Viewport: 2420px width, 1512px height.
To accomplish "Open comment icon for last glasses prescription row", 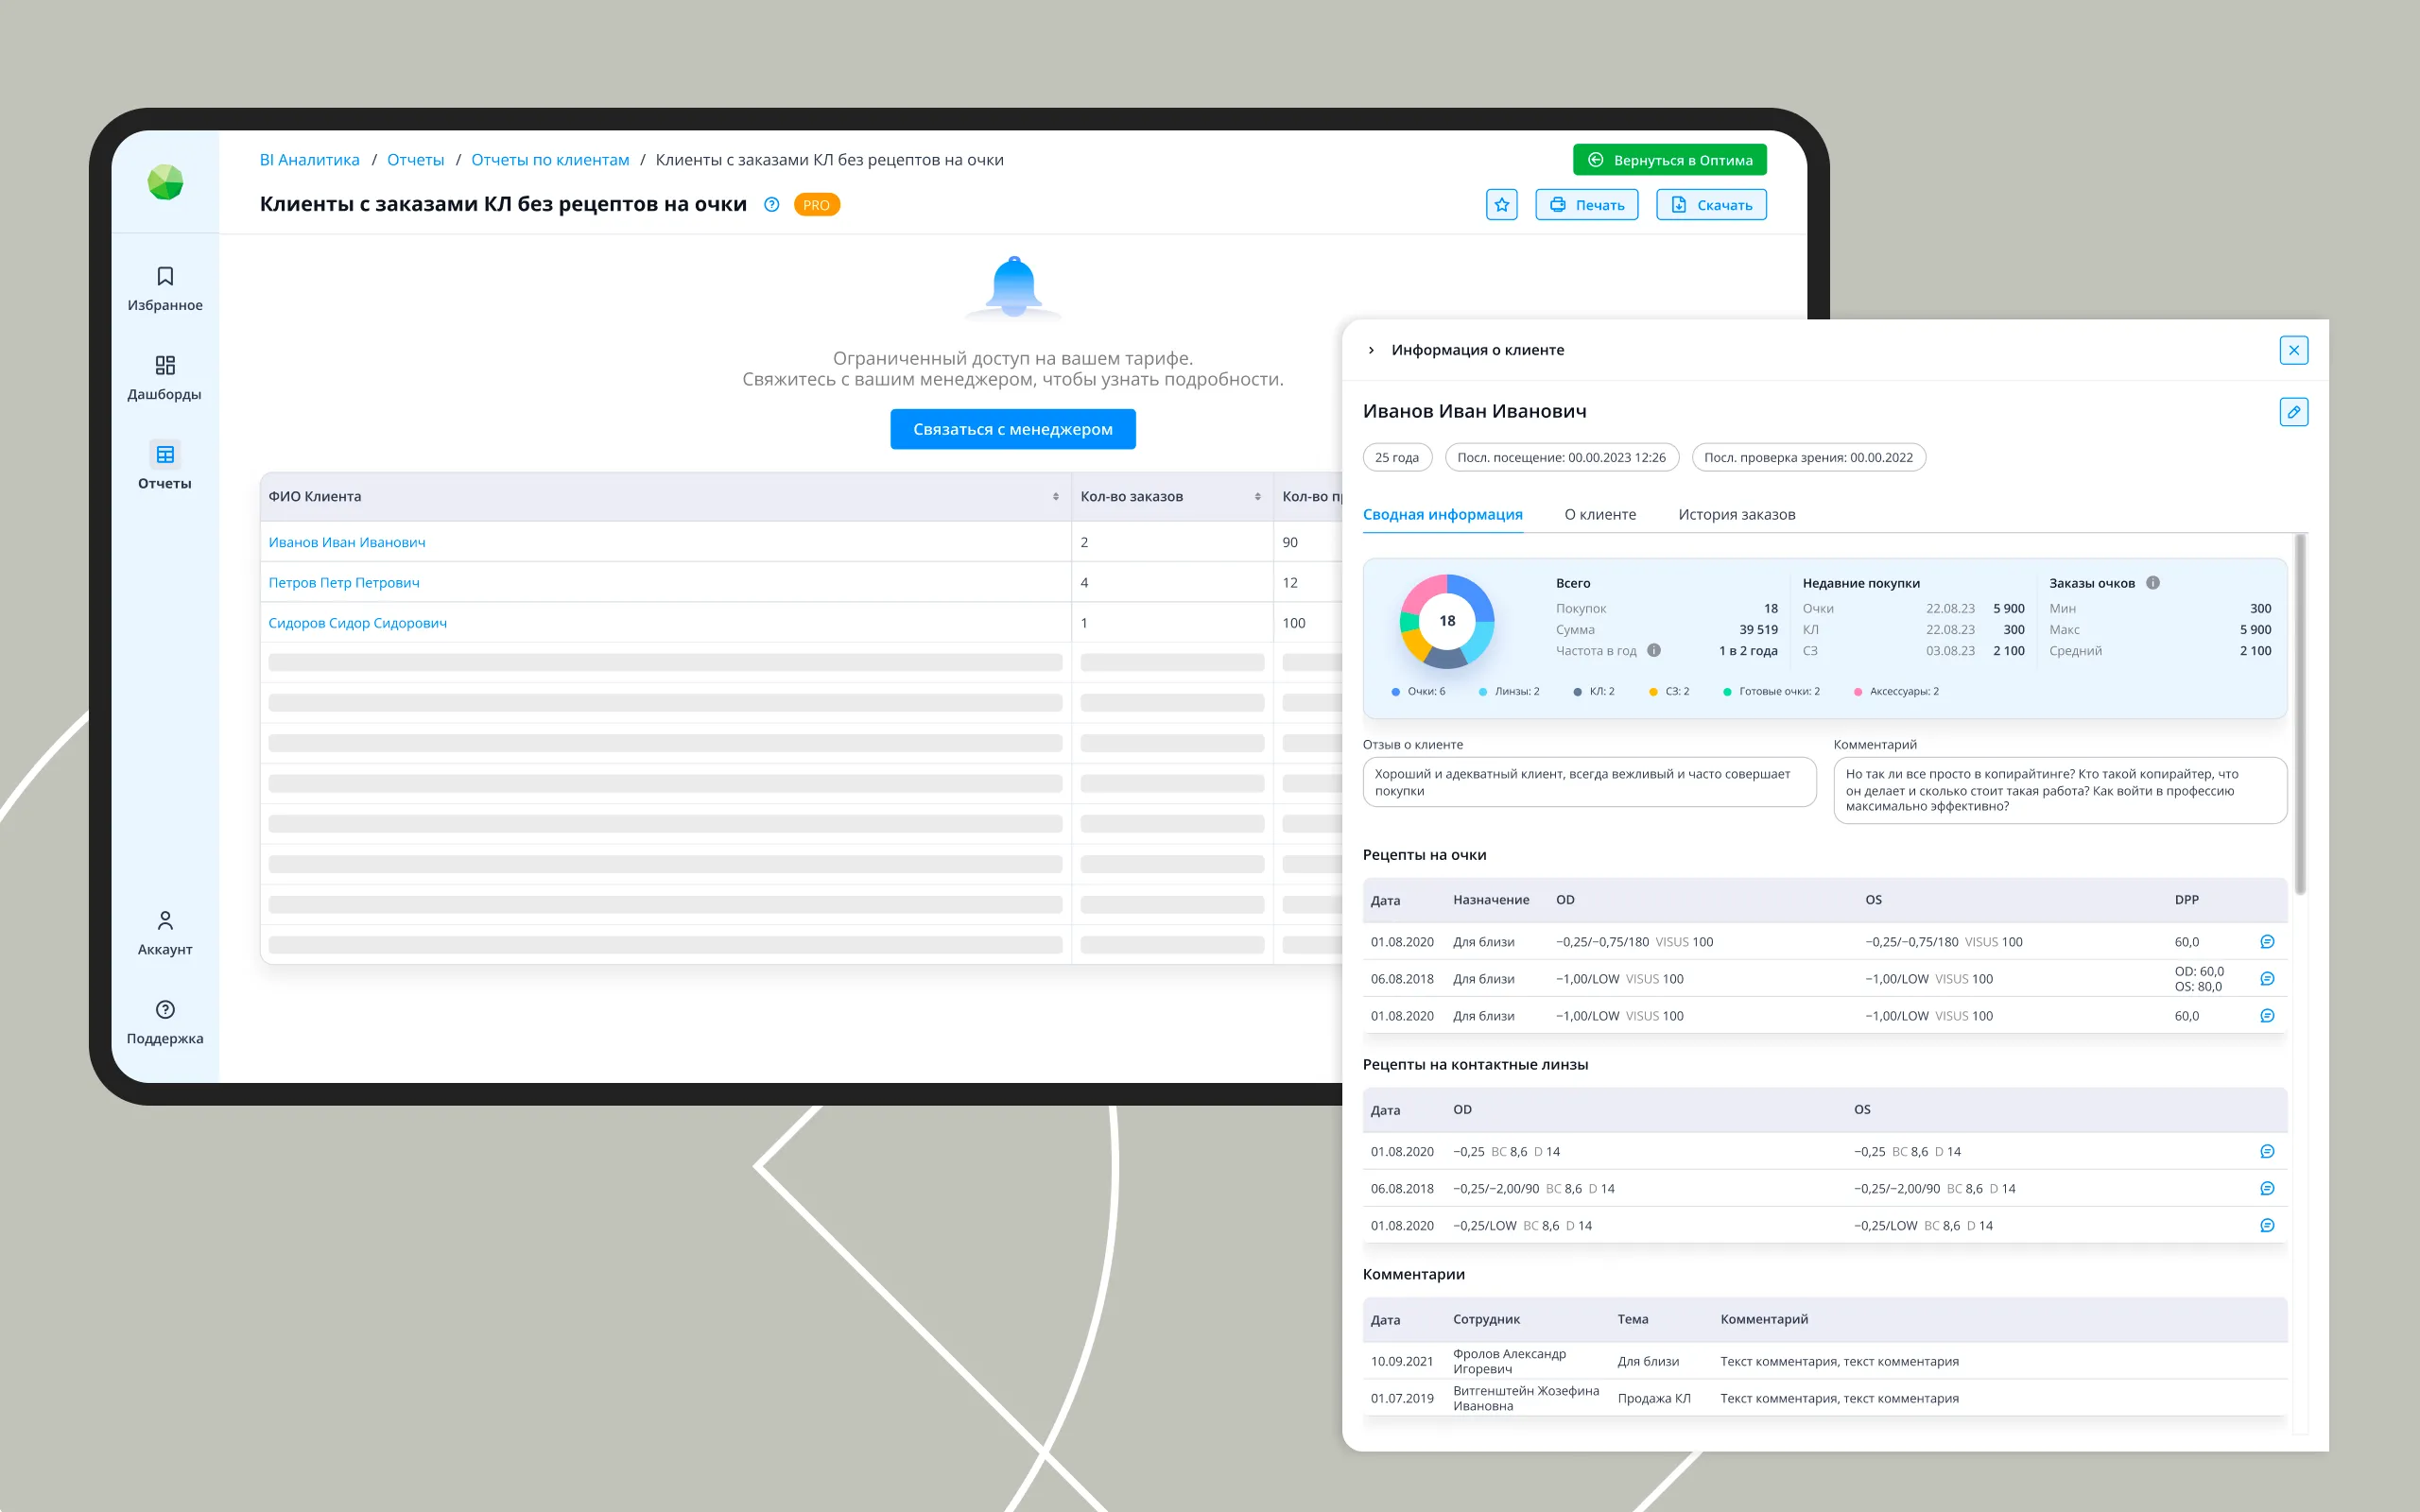I will [2267, 1015].
